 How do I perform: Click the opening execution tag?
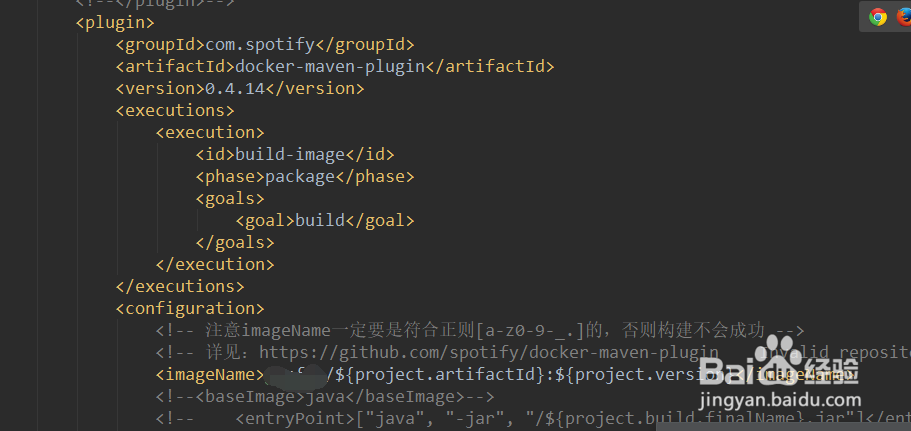tap(210, 132)
